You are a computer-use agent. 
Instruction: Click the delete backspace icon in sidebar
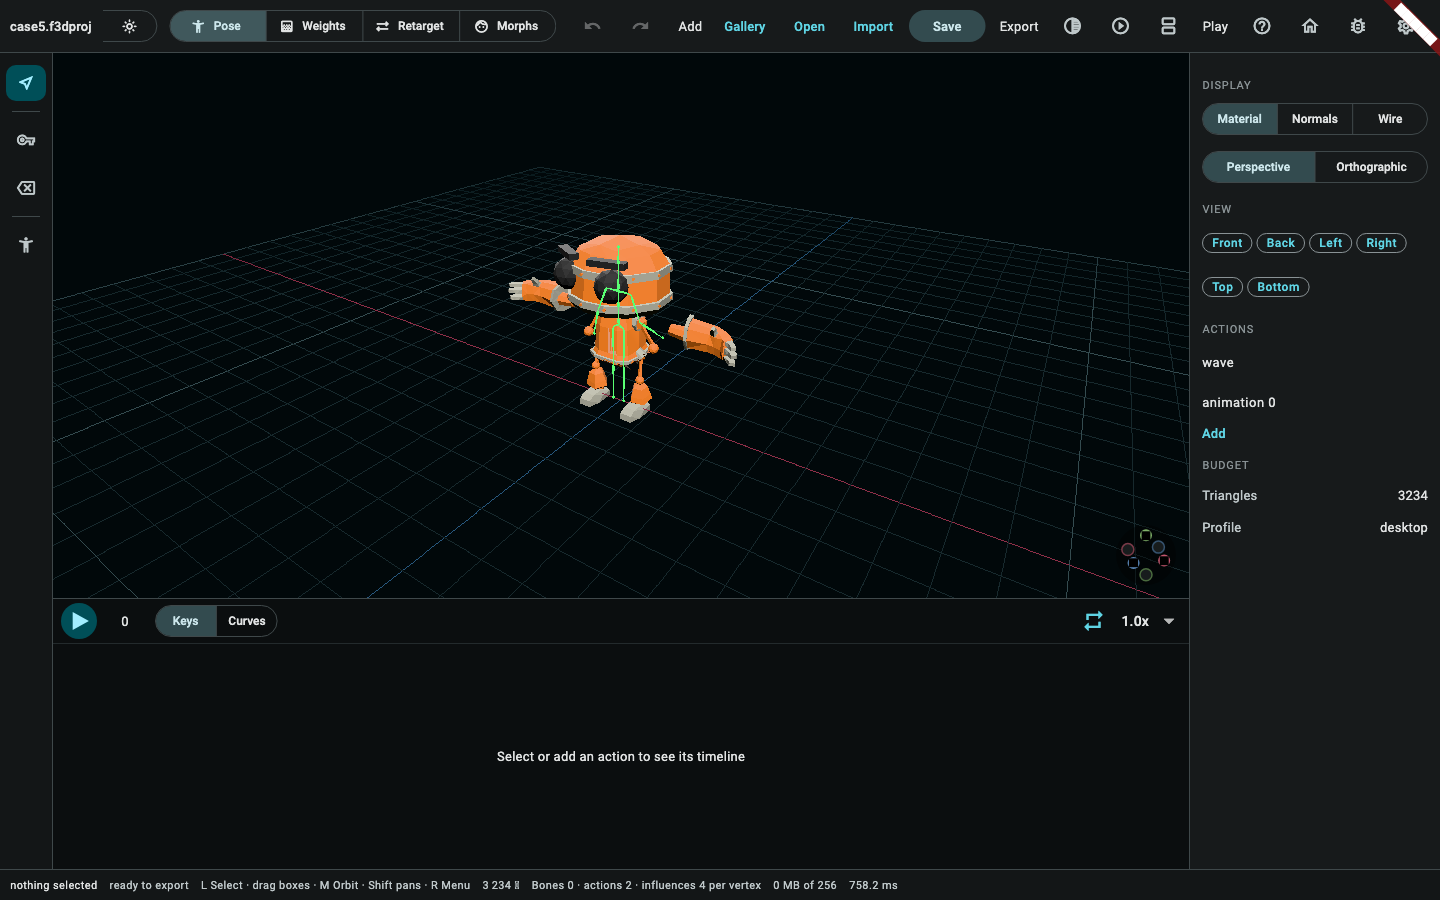(x=26, y=188)
